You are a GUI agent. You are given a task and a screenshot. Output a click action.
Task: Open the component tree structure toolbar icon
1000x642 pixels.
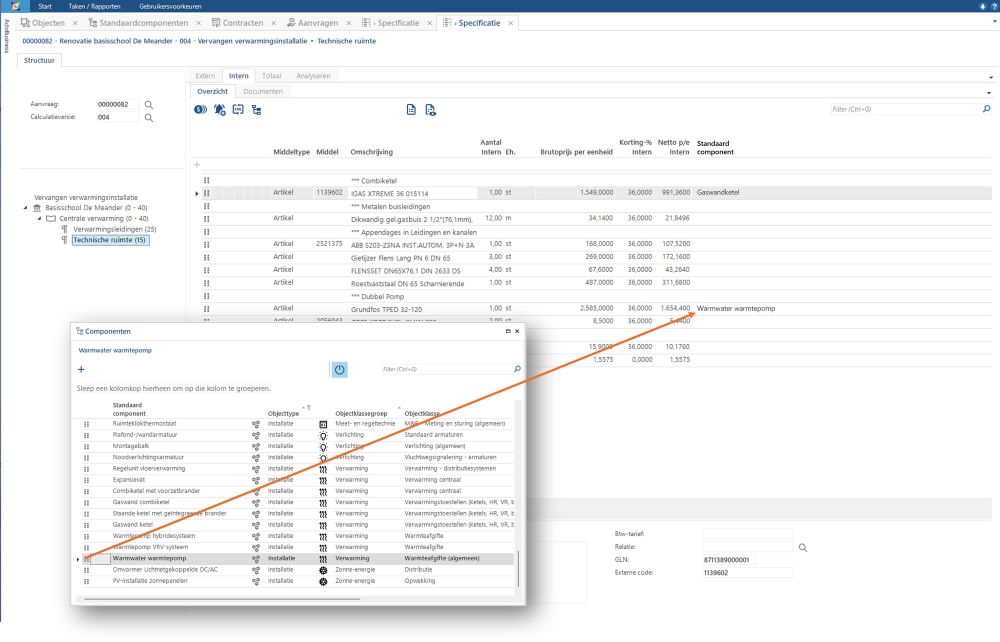point(256,110)
